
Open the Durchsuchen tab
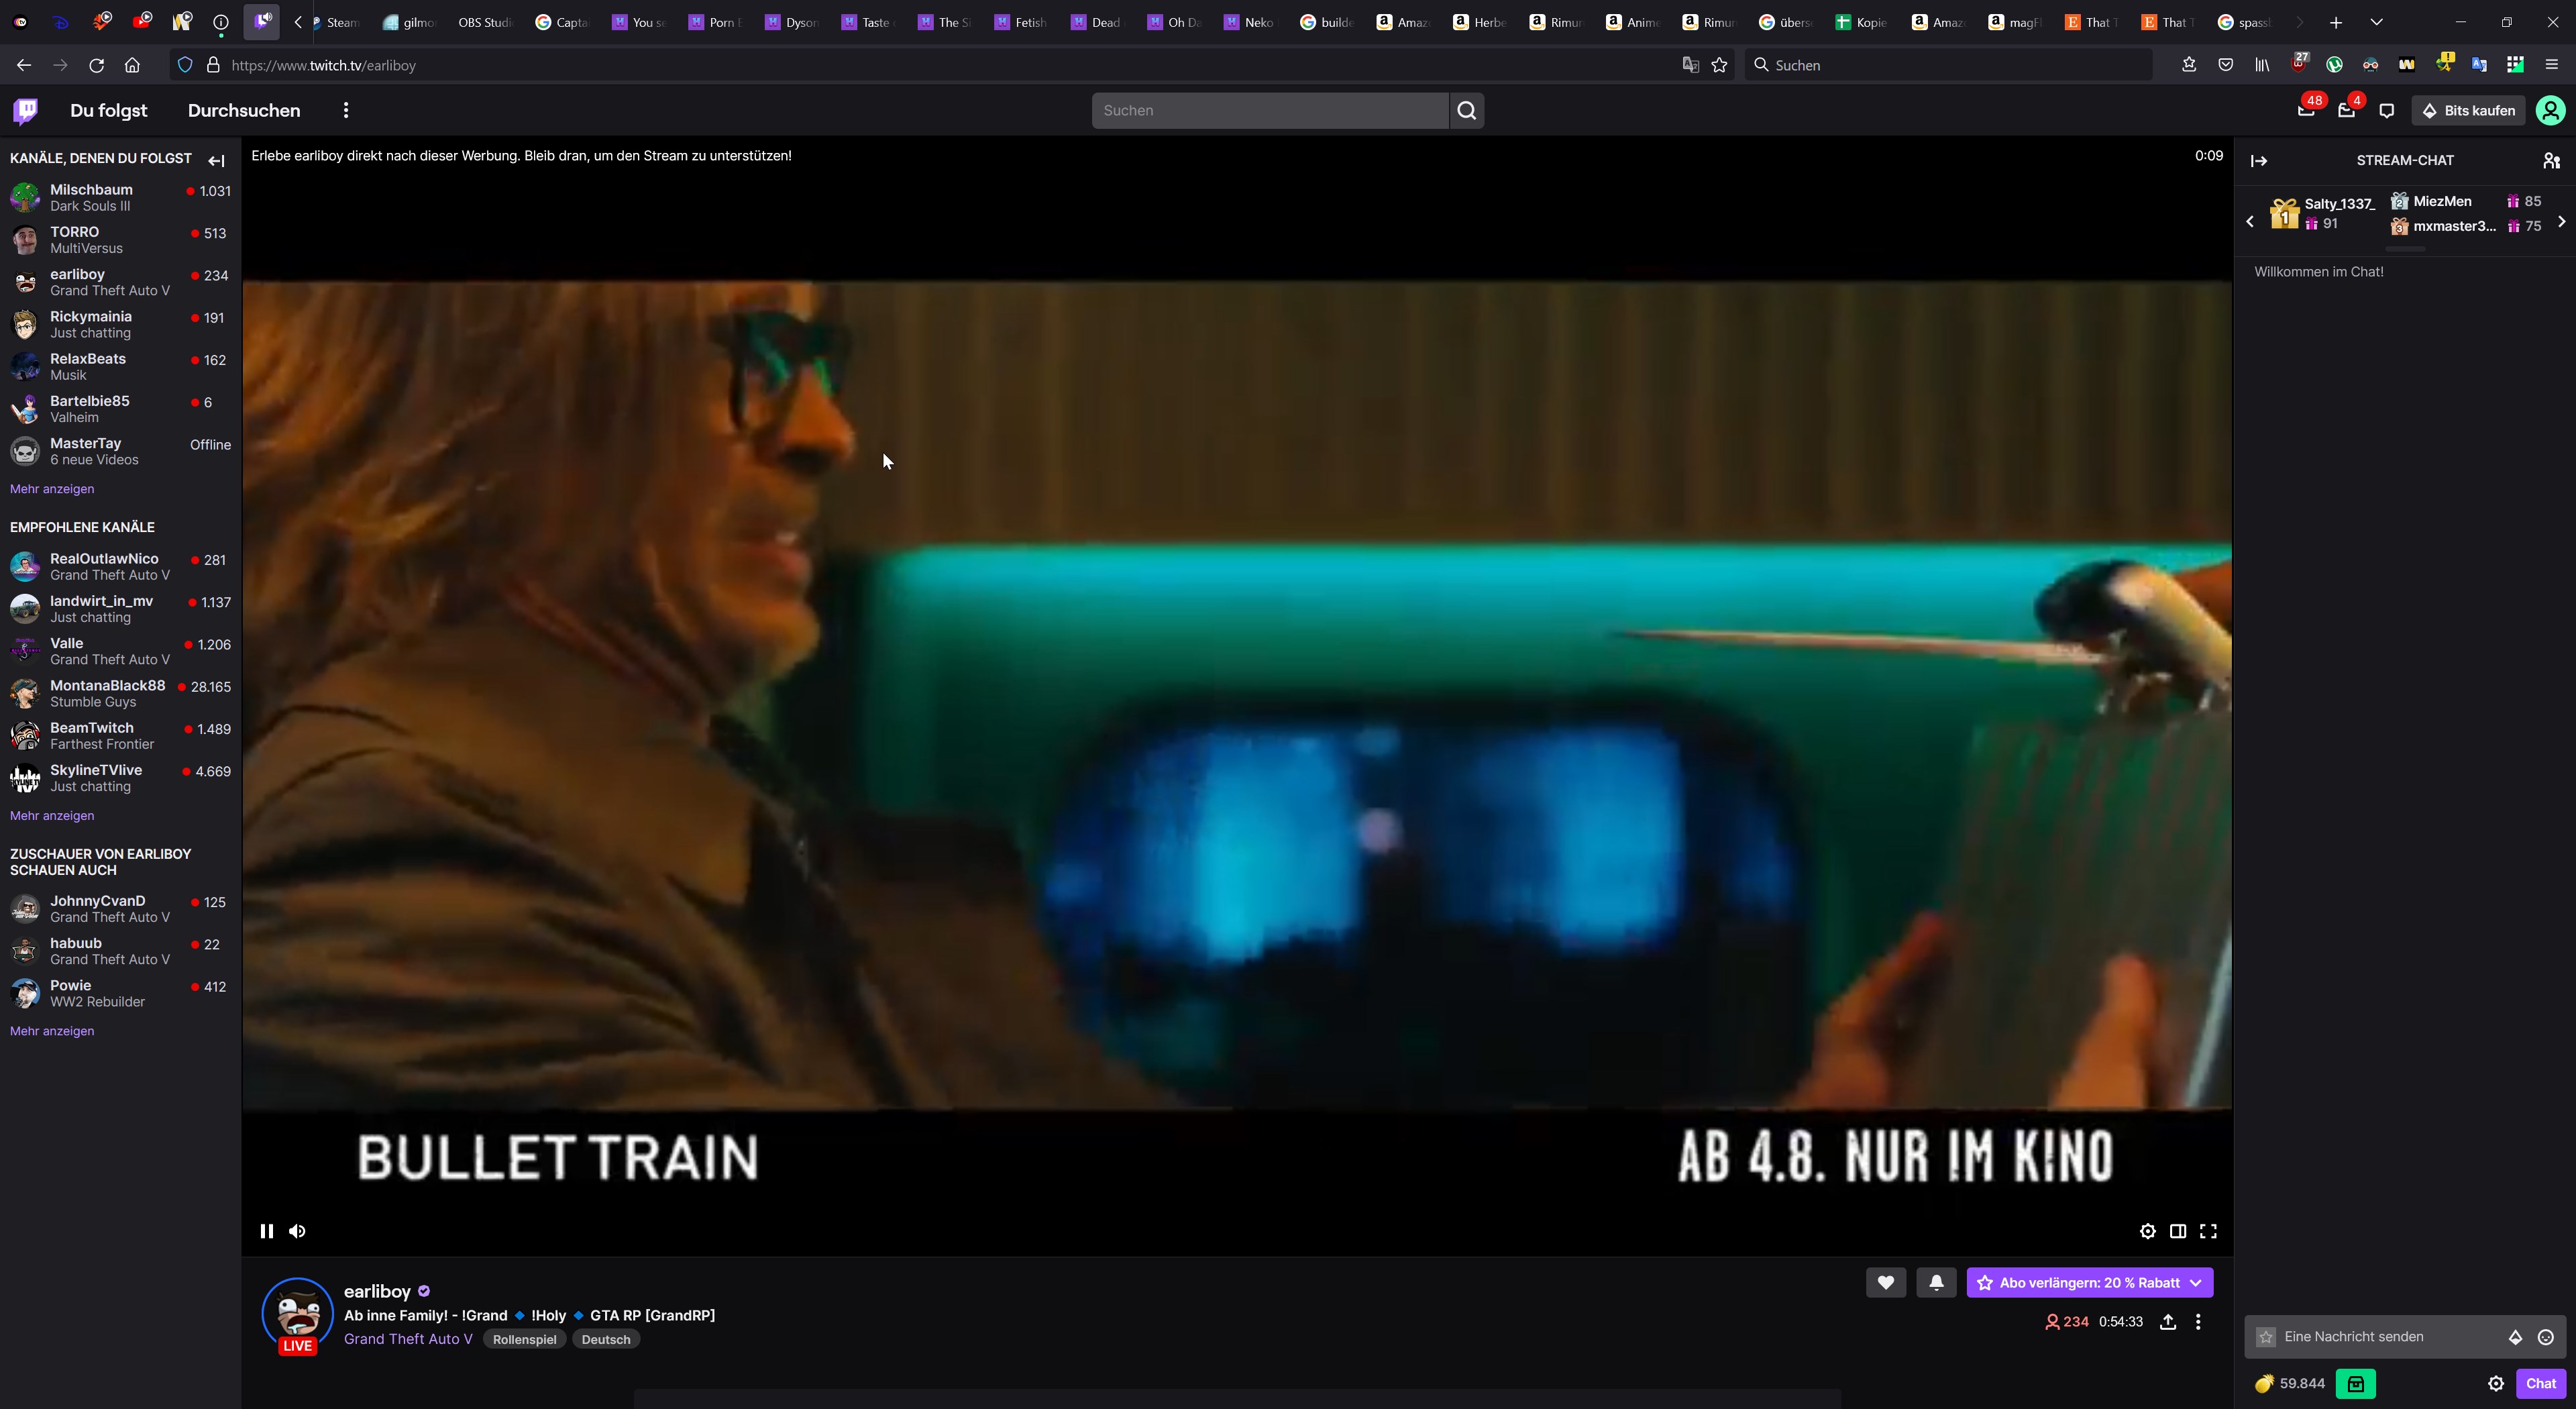tap(244, 110)
